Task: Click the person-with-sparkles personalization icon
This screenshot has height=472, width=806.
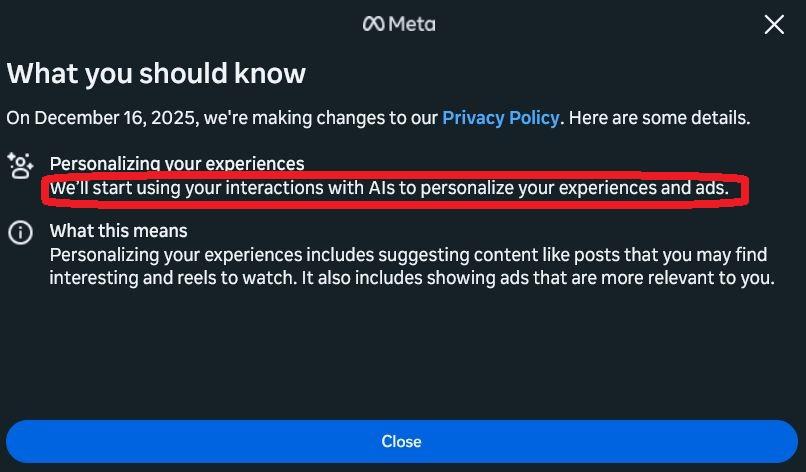Action: click(x=20, y=166)
